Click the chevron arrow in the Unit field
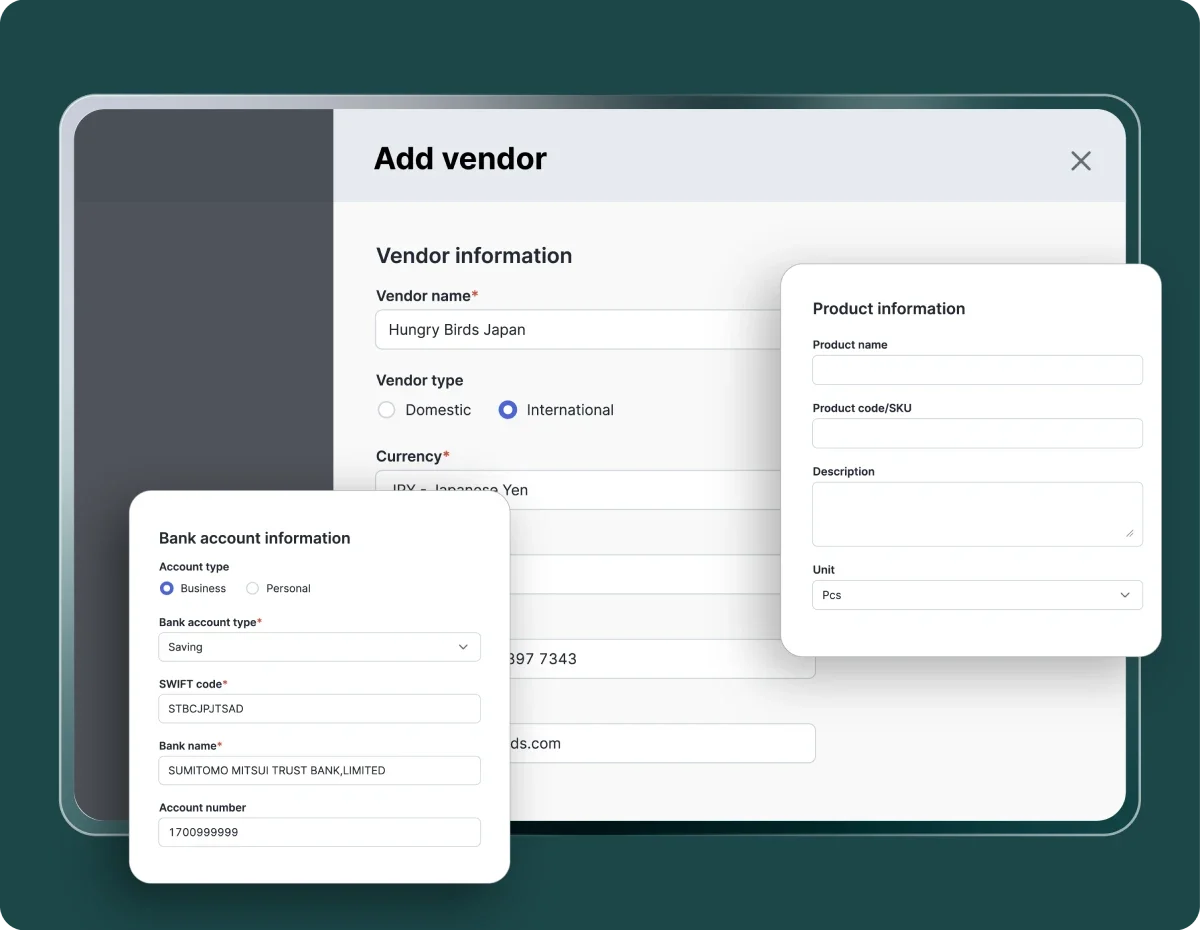1200x930 pixels. (x=1124, y=595)
